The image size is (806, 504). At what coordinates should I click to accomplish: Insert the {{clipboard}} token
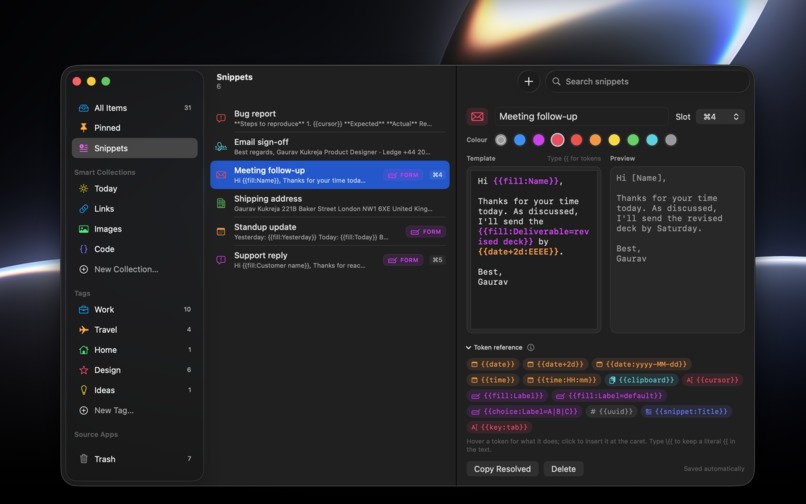641,380
